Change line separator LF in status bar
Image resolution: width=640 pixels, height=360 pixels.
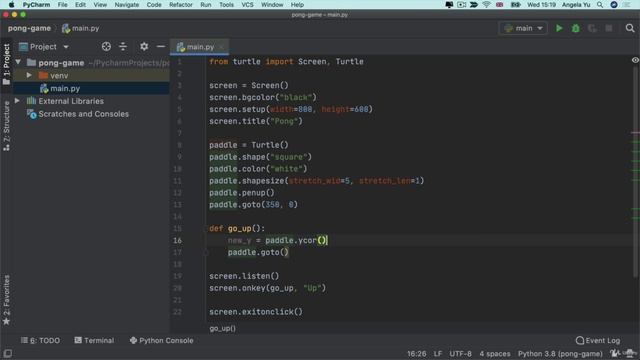(438, 353)
